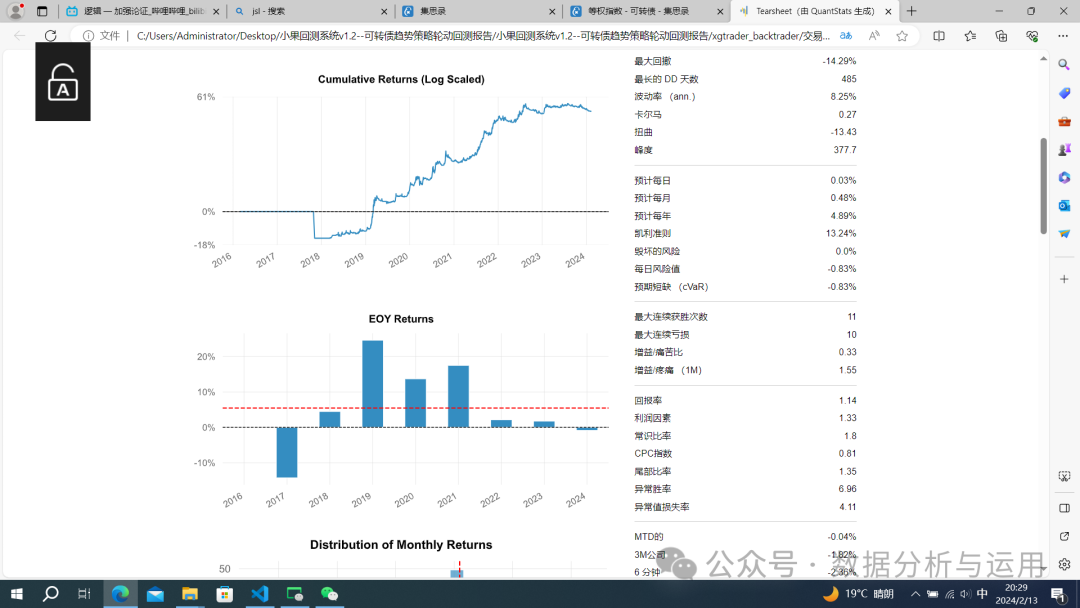The width and height of the screenshot is (1080, 608).
Task: Click the 2021 bar in EOY Returns
Action: pyautogui.click(x=458, y=397)
